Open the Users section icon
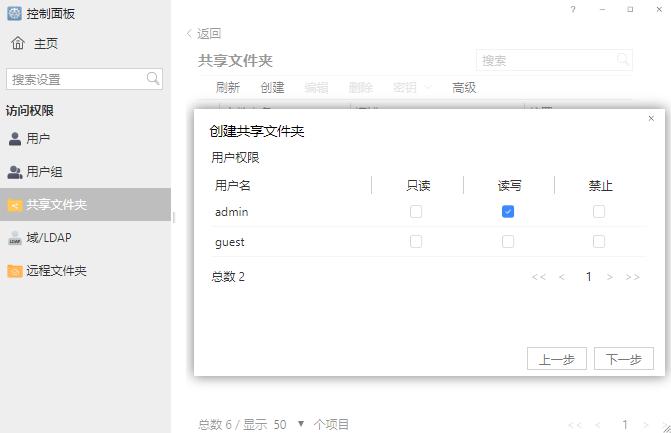Image resolution: width=671 pixels, height=433 pixels. 15,139
